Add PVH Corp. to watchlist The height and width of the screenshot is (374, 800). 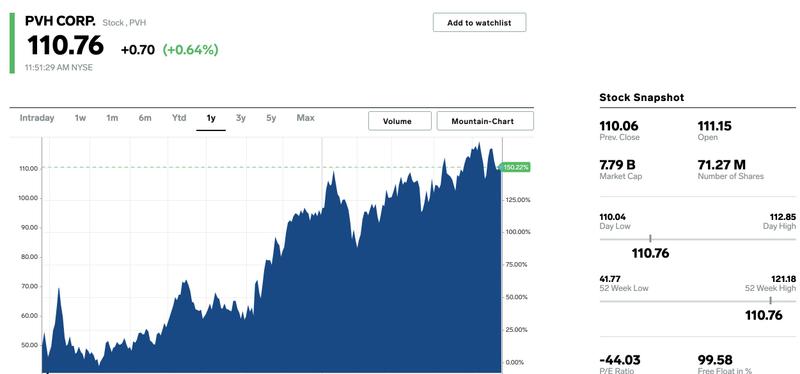[479, 22]
